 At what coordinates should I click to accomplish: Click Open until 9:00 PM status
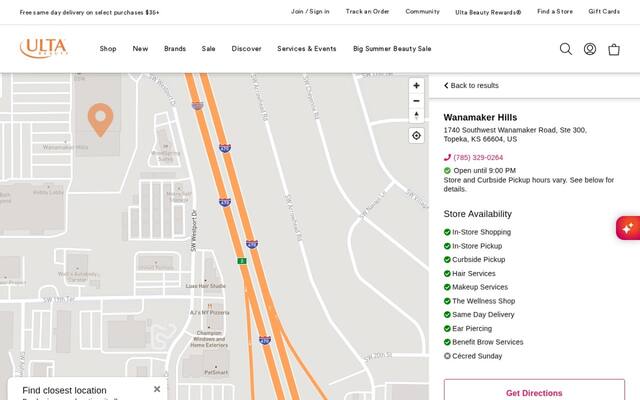[x=484, y=170]
